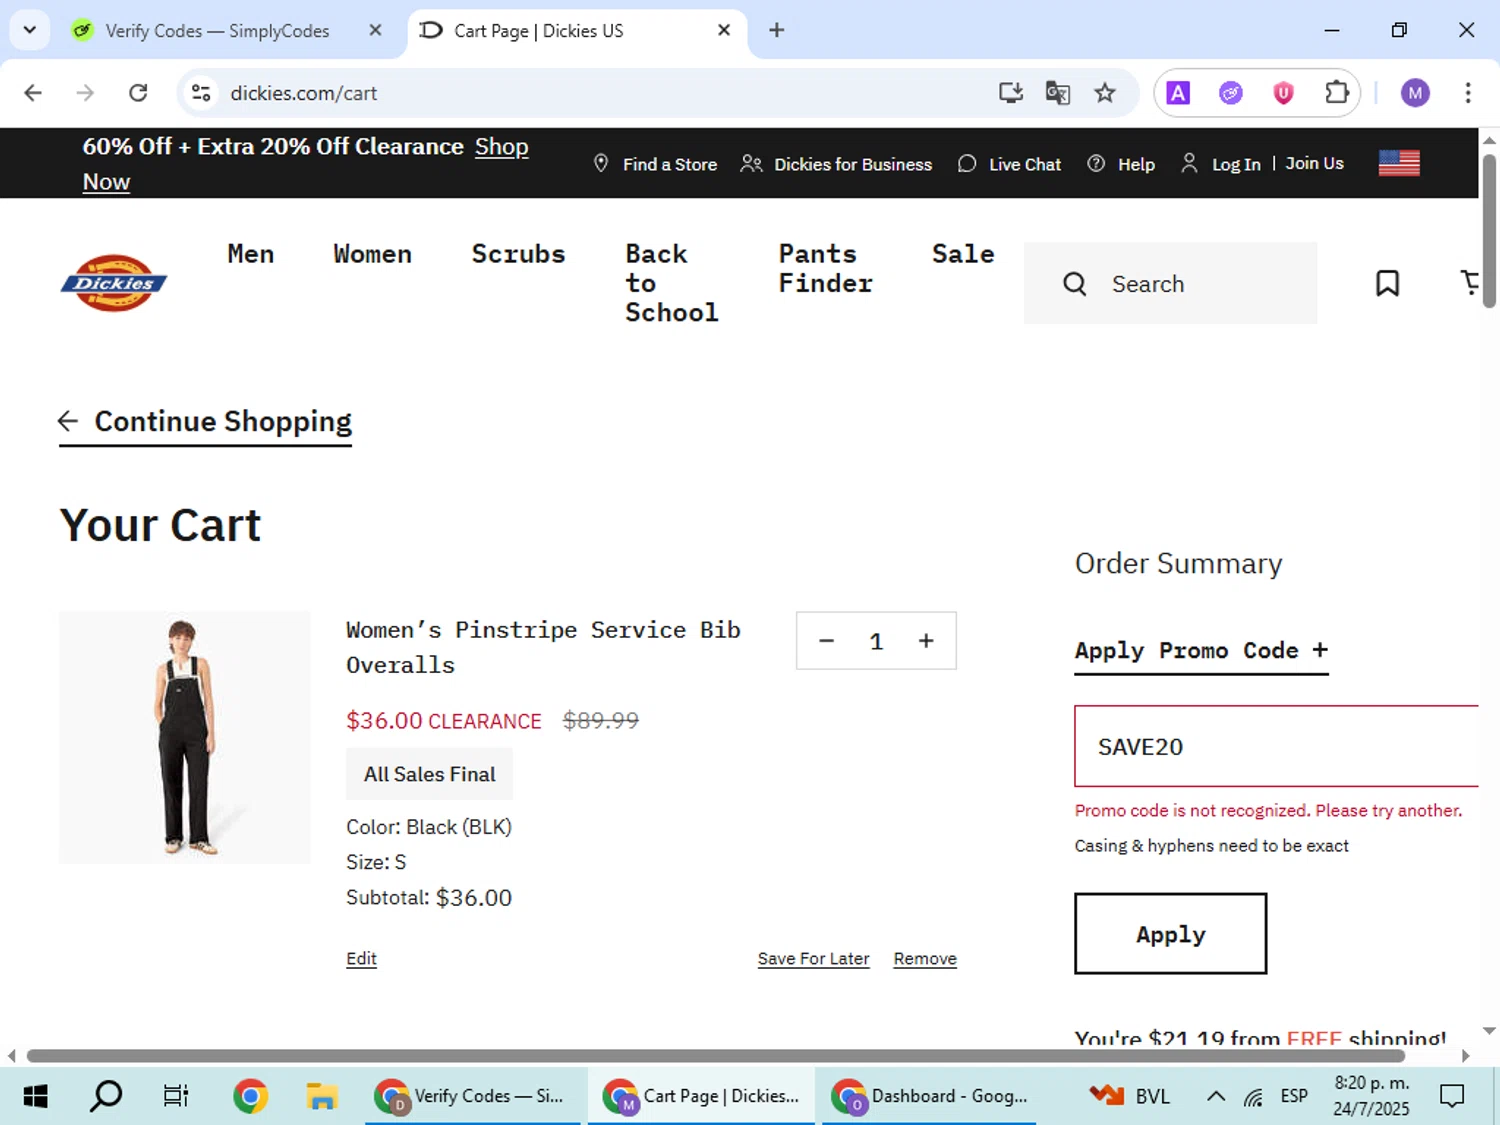Click Continue Shopping
Viewport: 1500px width, 1125px height.
[206, 422]
